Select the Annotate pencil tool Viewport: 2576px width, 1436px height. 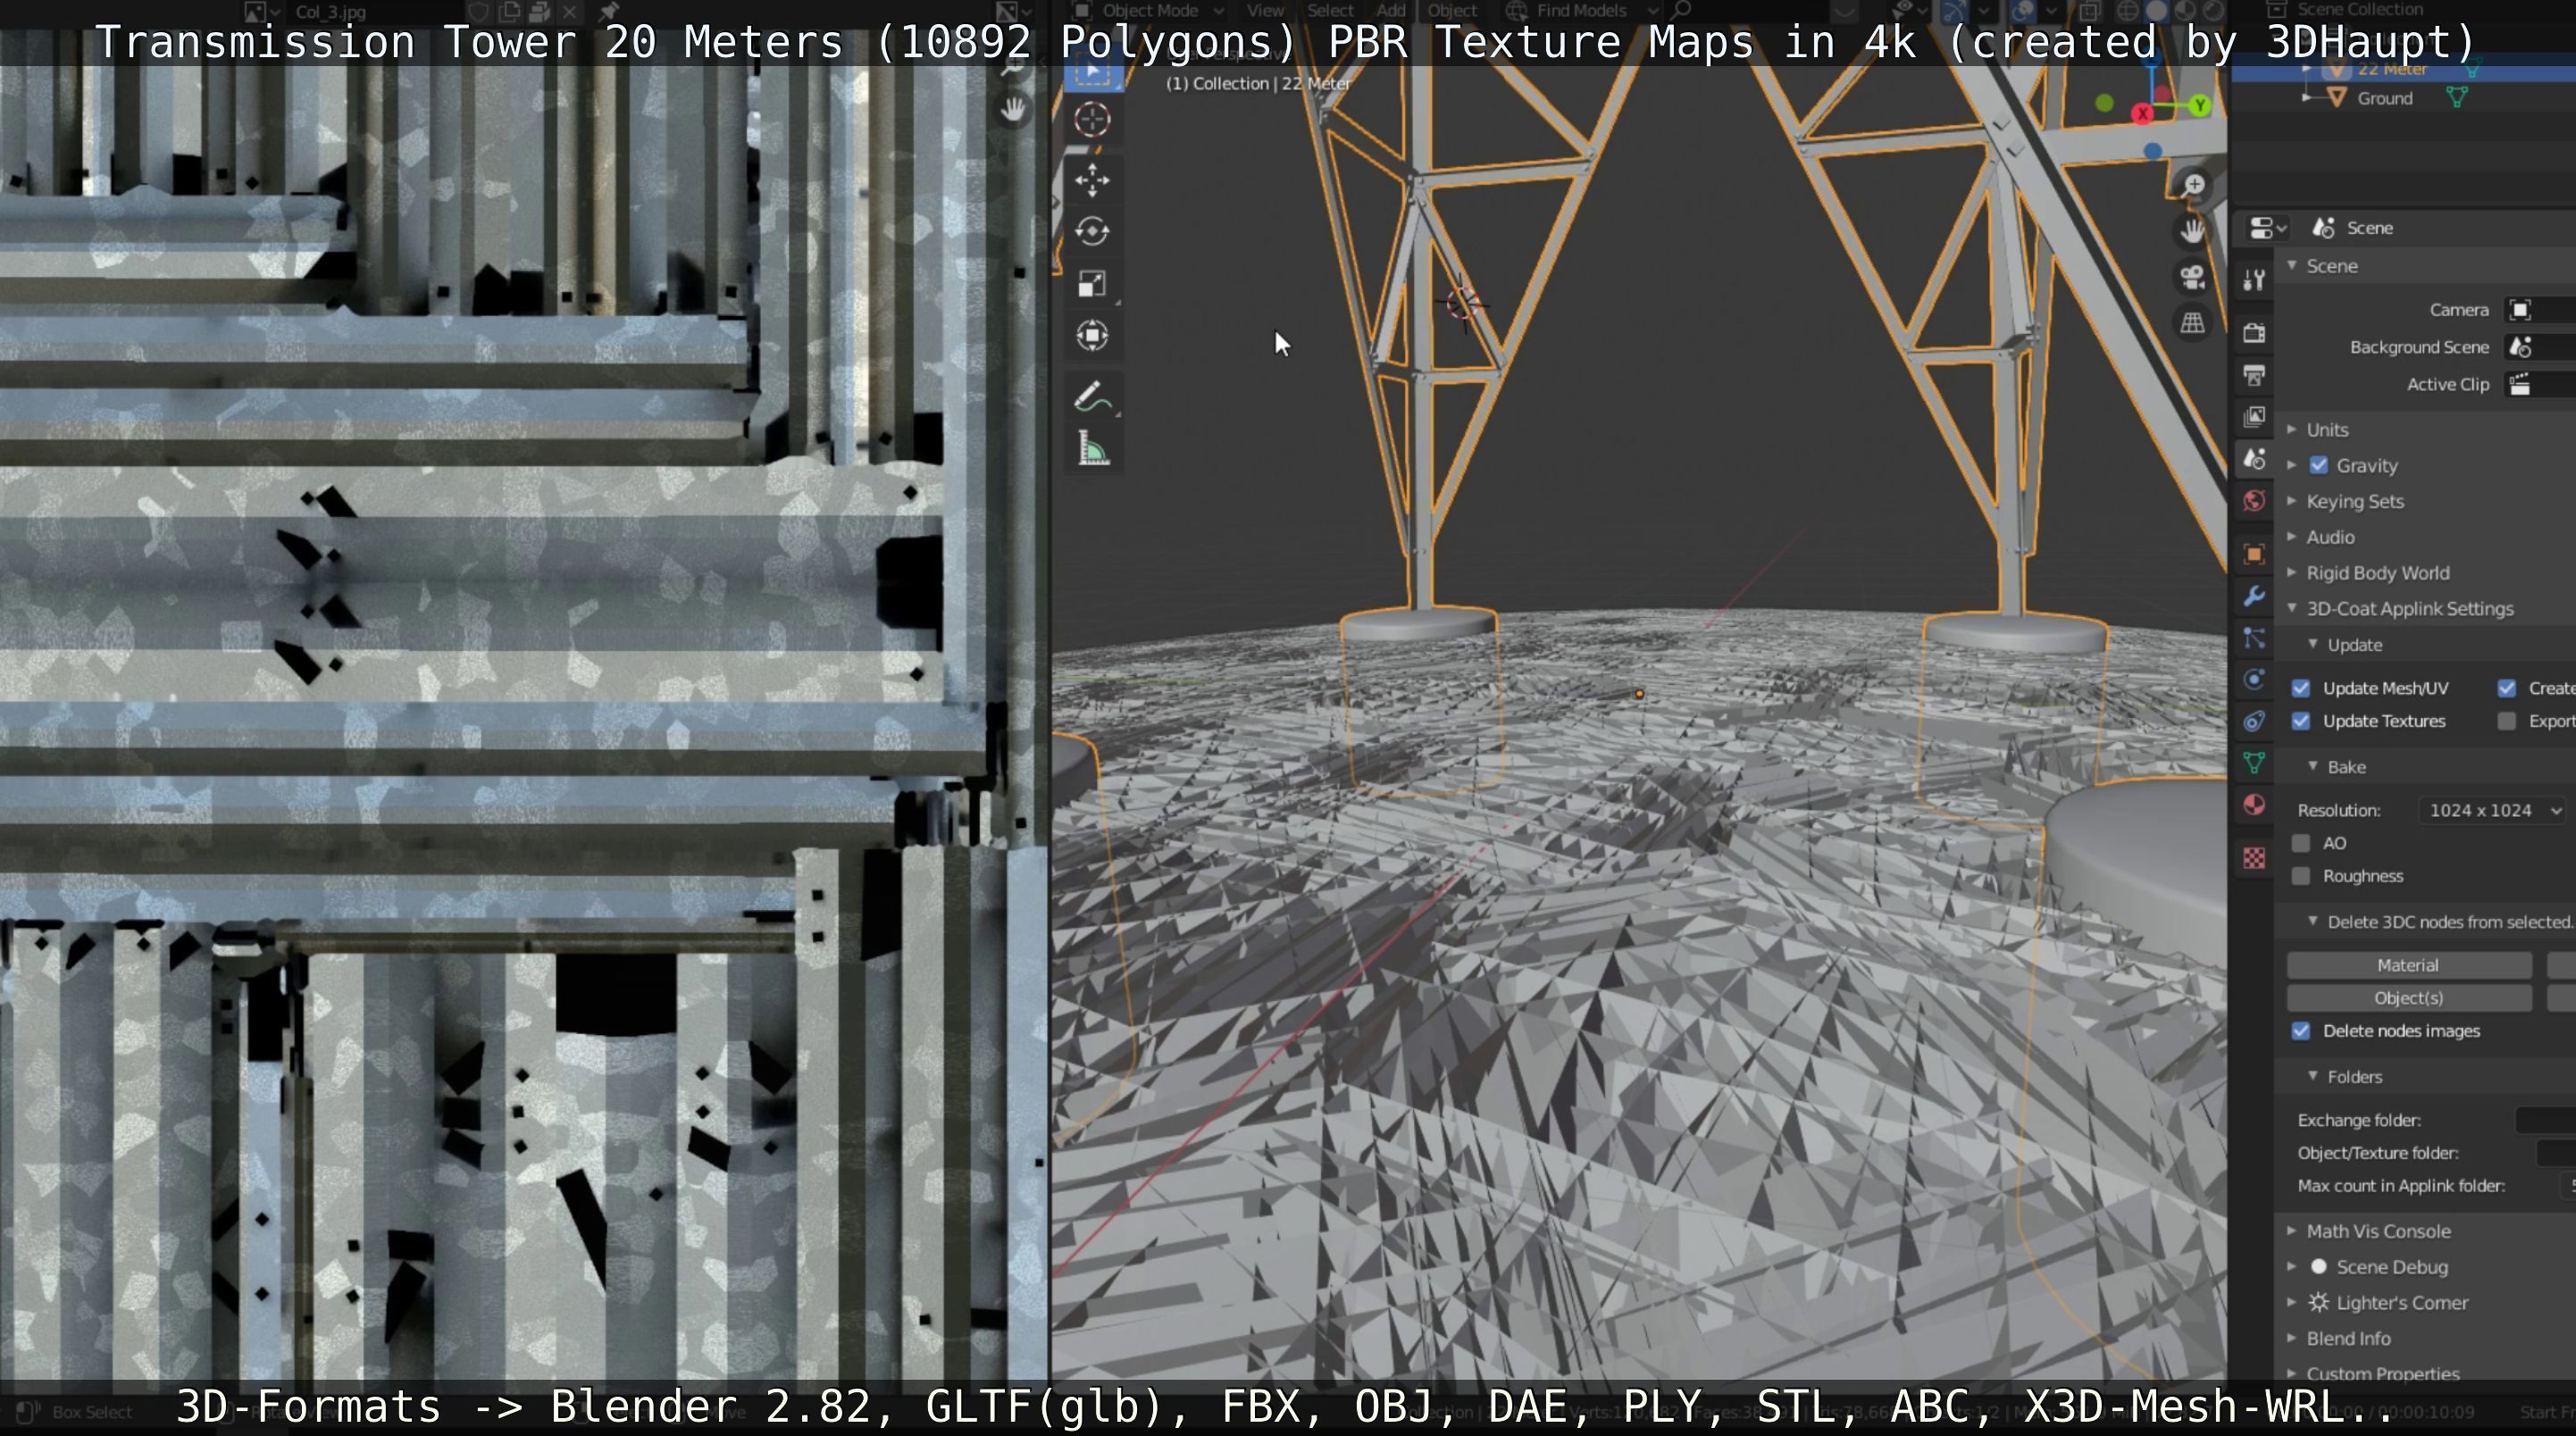point(1092,397)
